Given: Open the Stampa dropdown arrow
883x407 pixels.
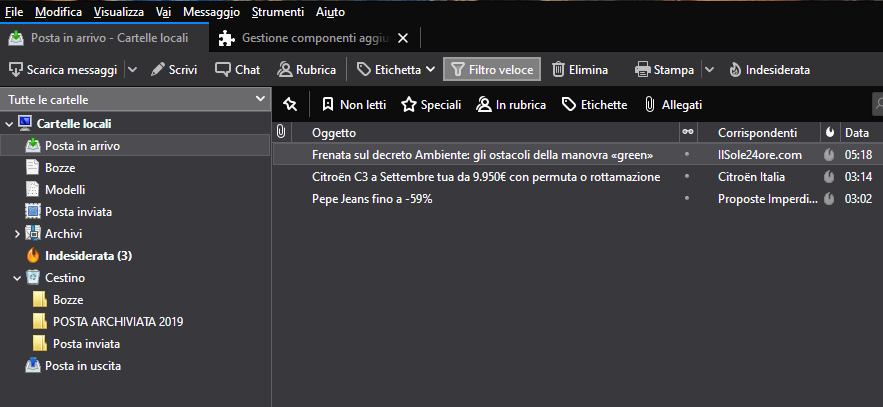Looking at the screenshot, I should pos(709,70).
